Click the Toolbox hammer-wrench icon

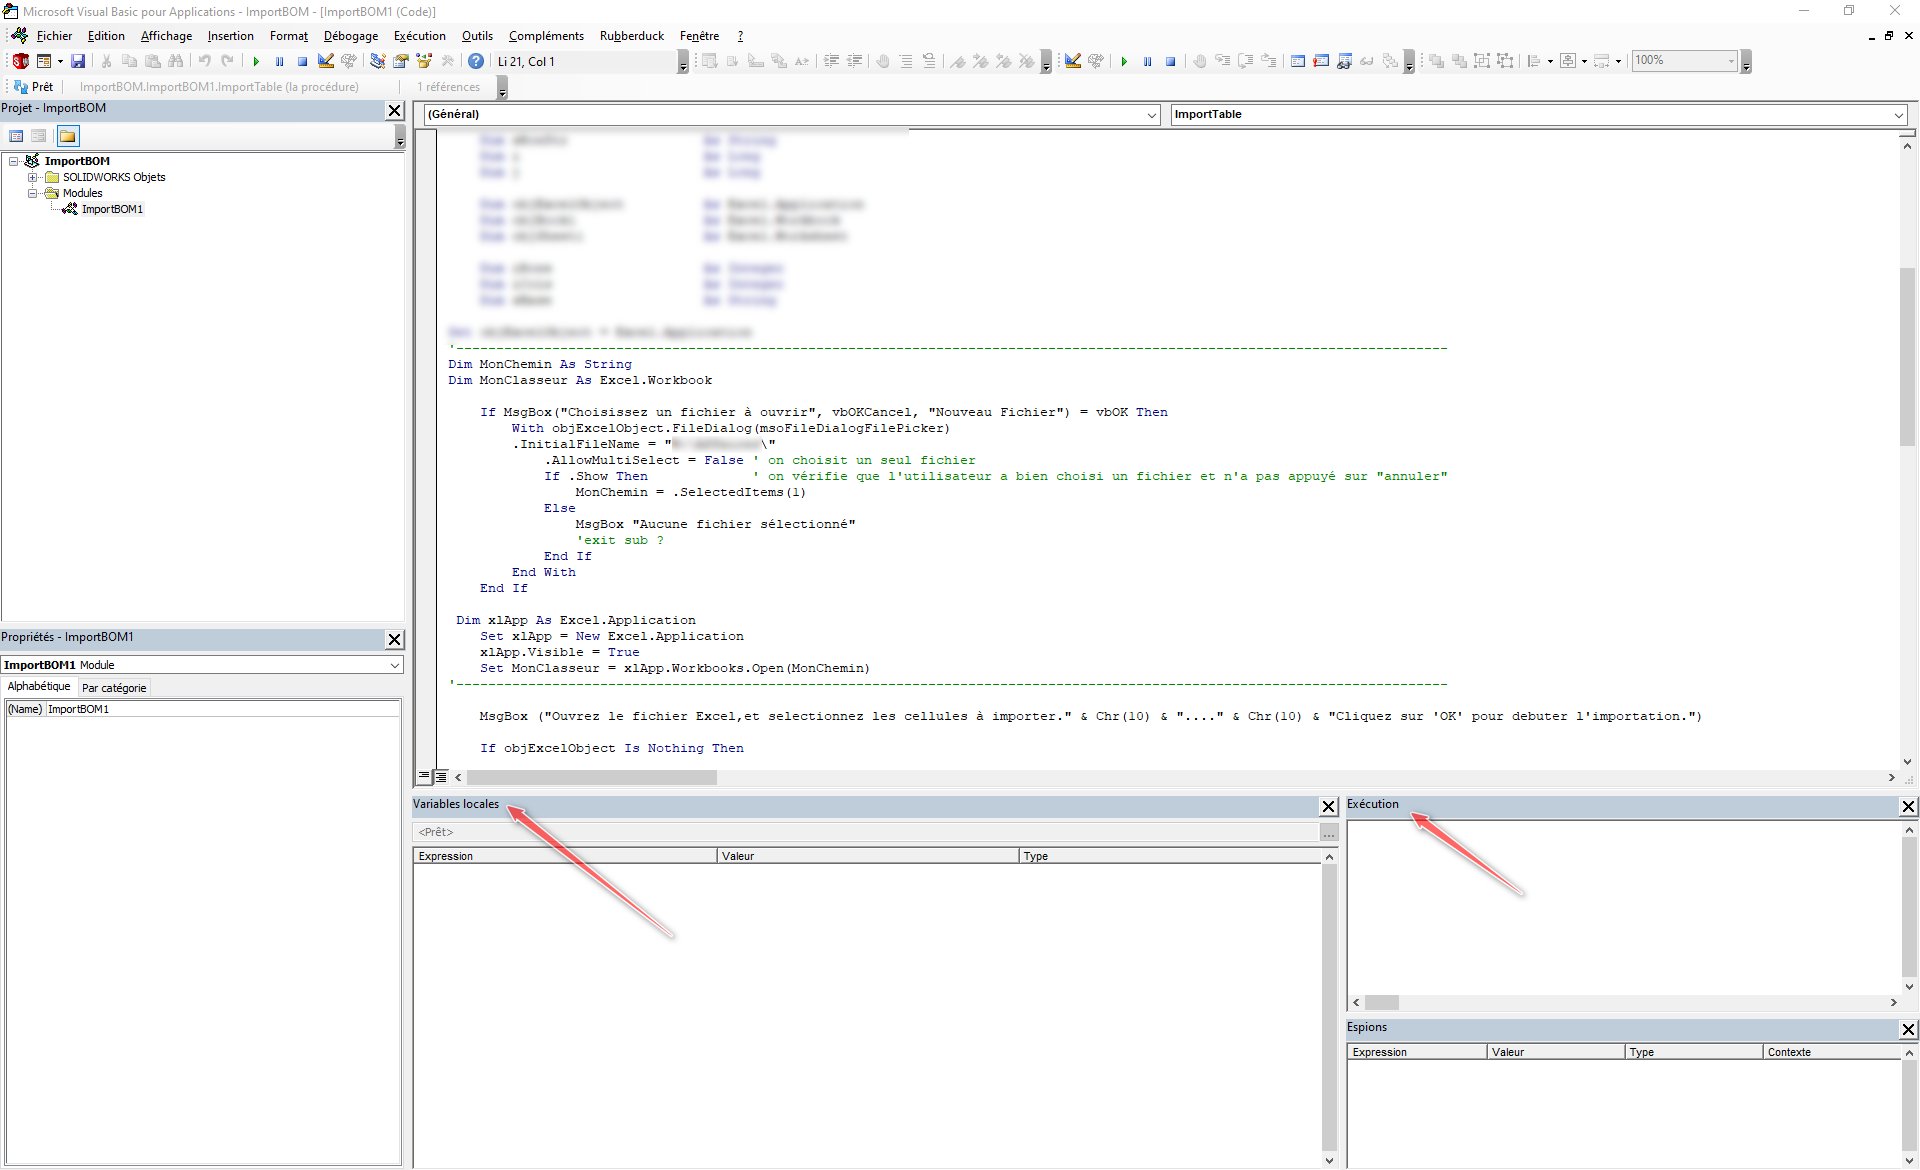[x=447, y=61]
